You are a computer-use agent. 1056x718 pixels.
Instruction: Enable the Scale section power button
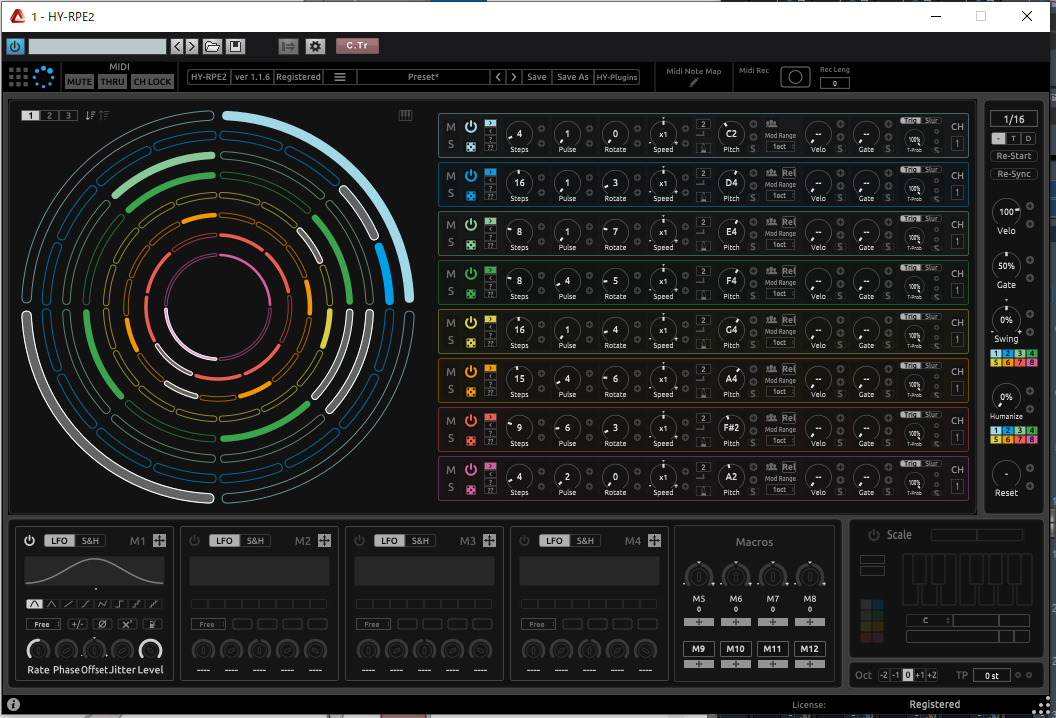[874, 535]
